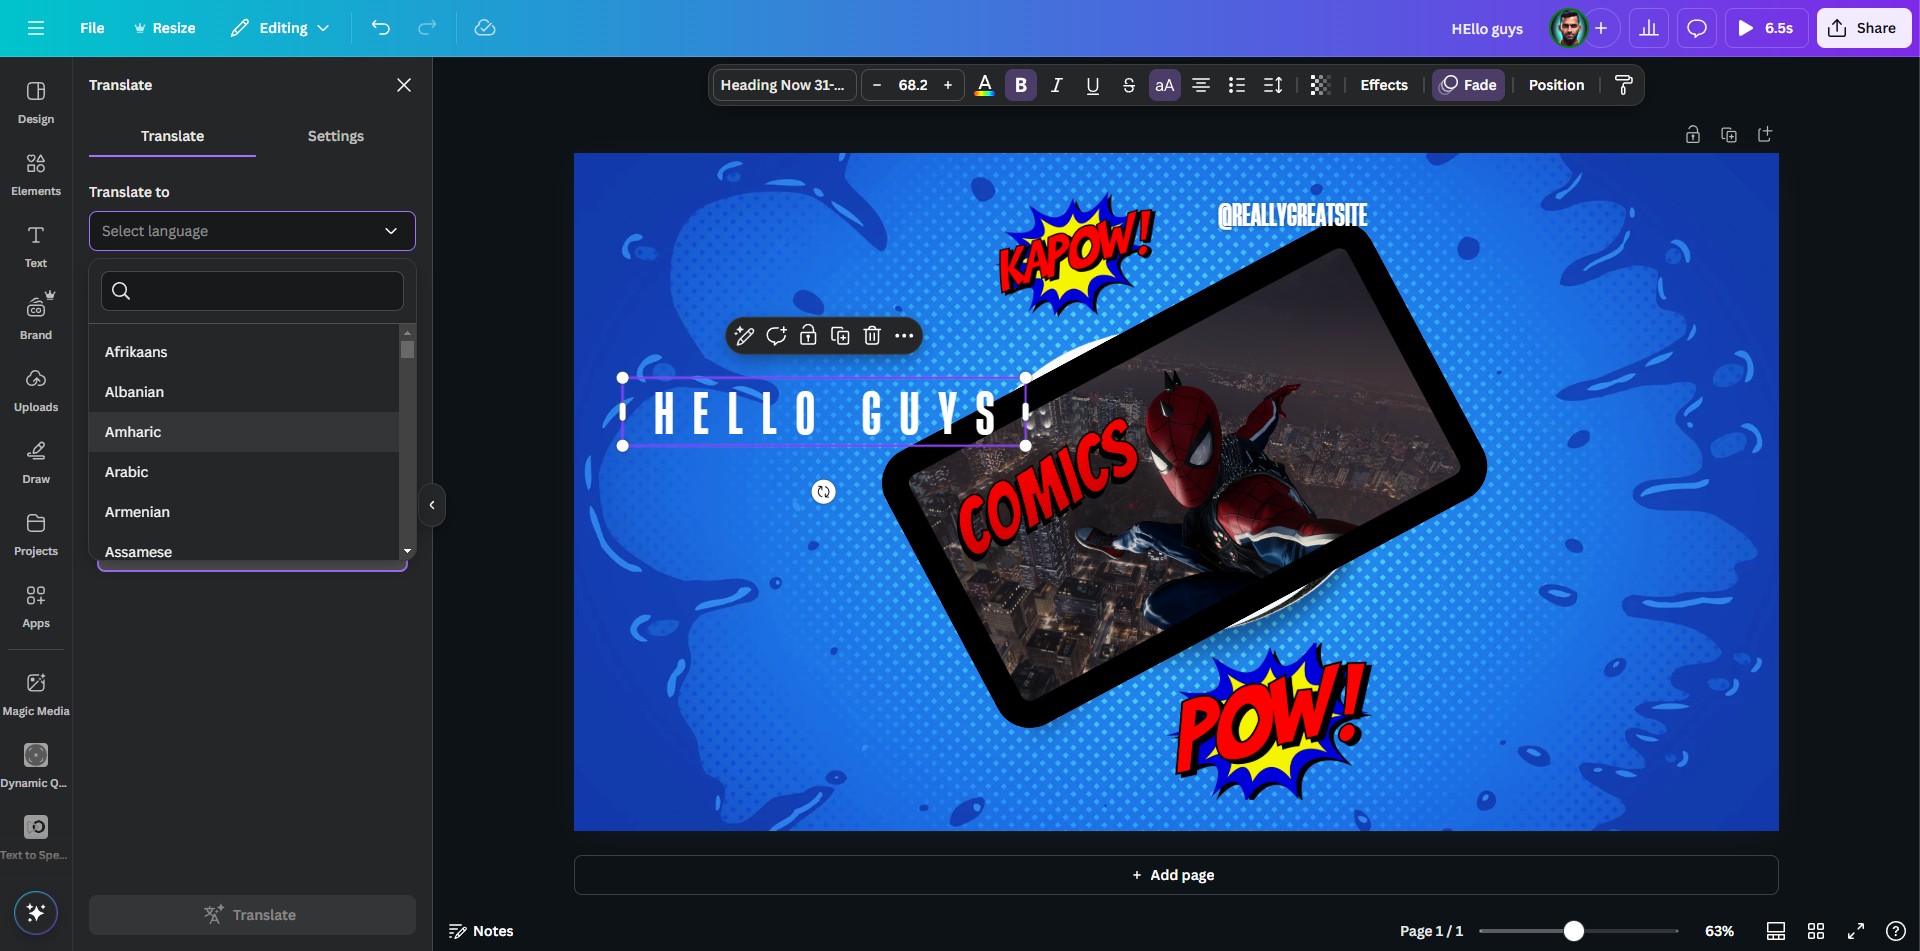This screenshot has width=1920, height=951.
Task: Toggle uppercase aA formatting
Action: [1165, 85]
